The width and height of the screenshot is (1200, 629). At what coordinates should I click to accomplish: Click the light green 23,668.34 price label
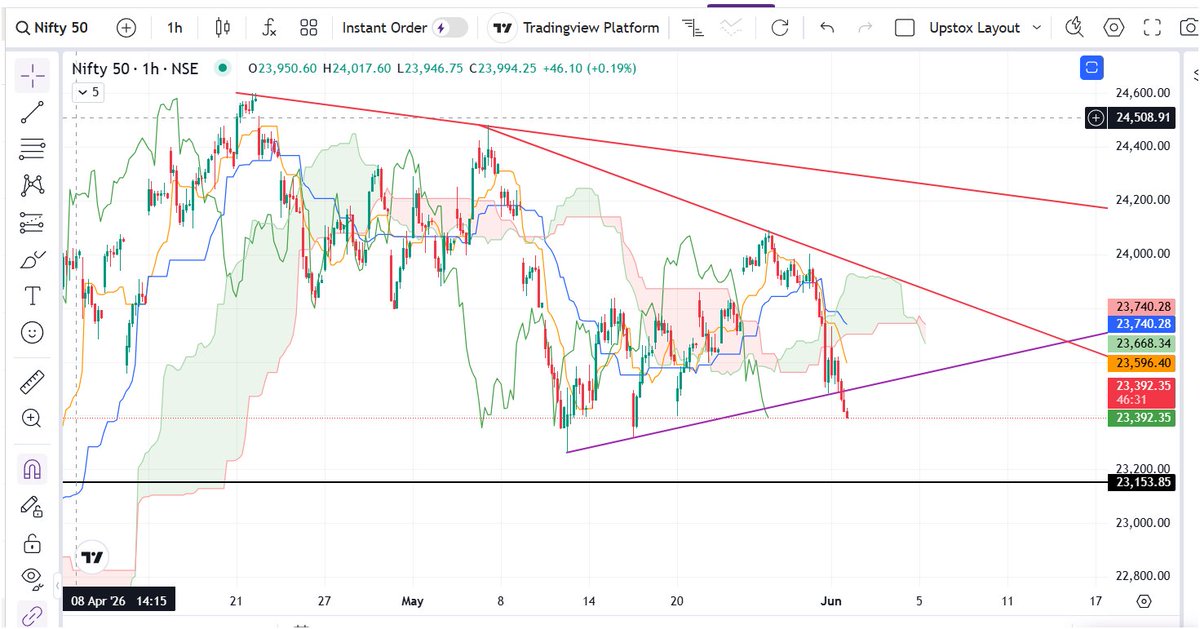coord(1143,343)
